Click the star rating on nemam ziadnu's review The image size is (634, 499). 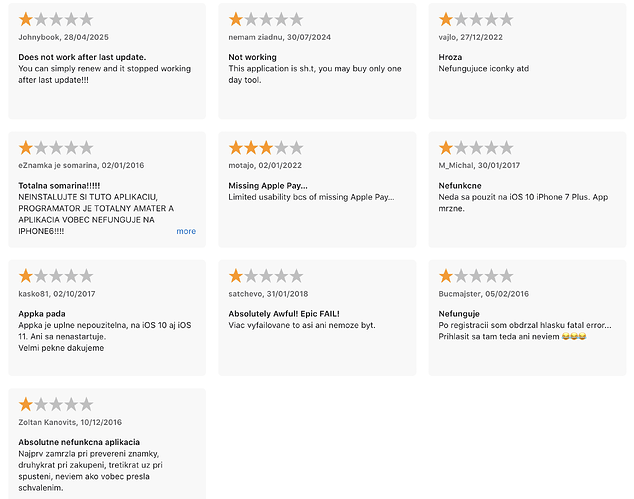coord(266,19)
